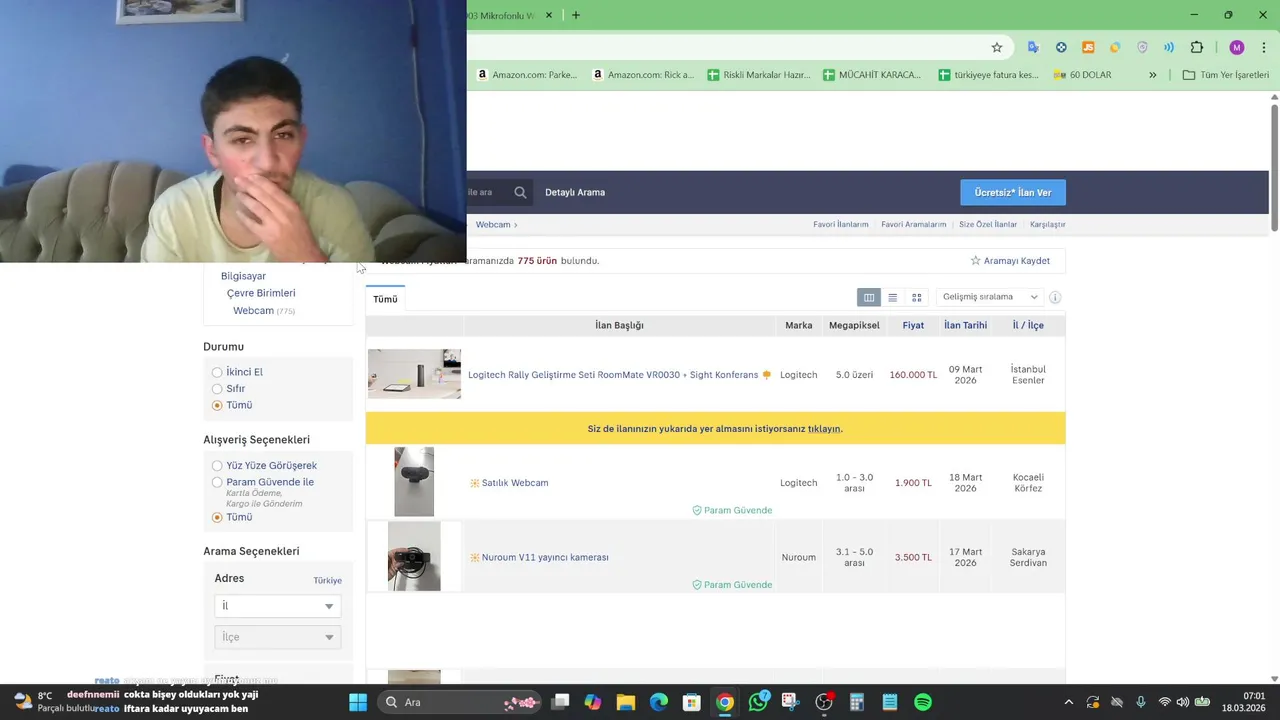
Task: Open the Tüm Yer İşaretleri folder
Action: pyautogui.click(x=1225, y=75)
